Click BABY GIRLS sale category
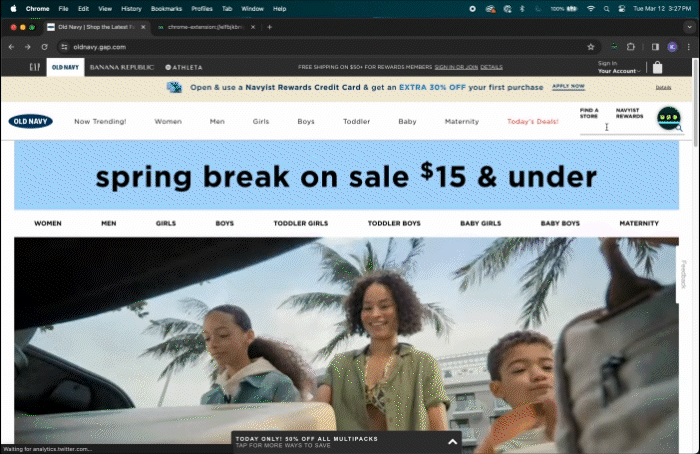Image resolution: width=700 pixels, height=454 pixels. click(x=480, y=223)
